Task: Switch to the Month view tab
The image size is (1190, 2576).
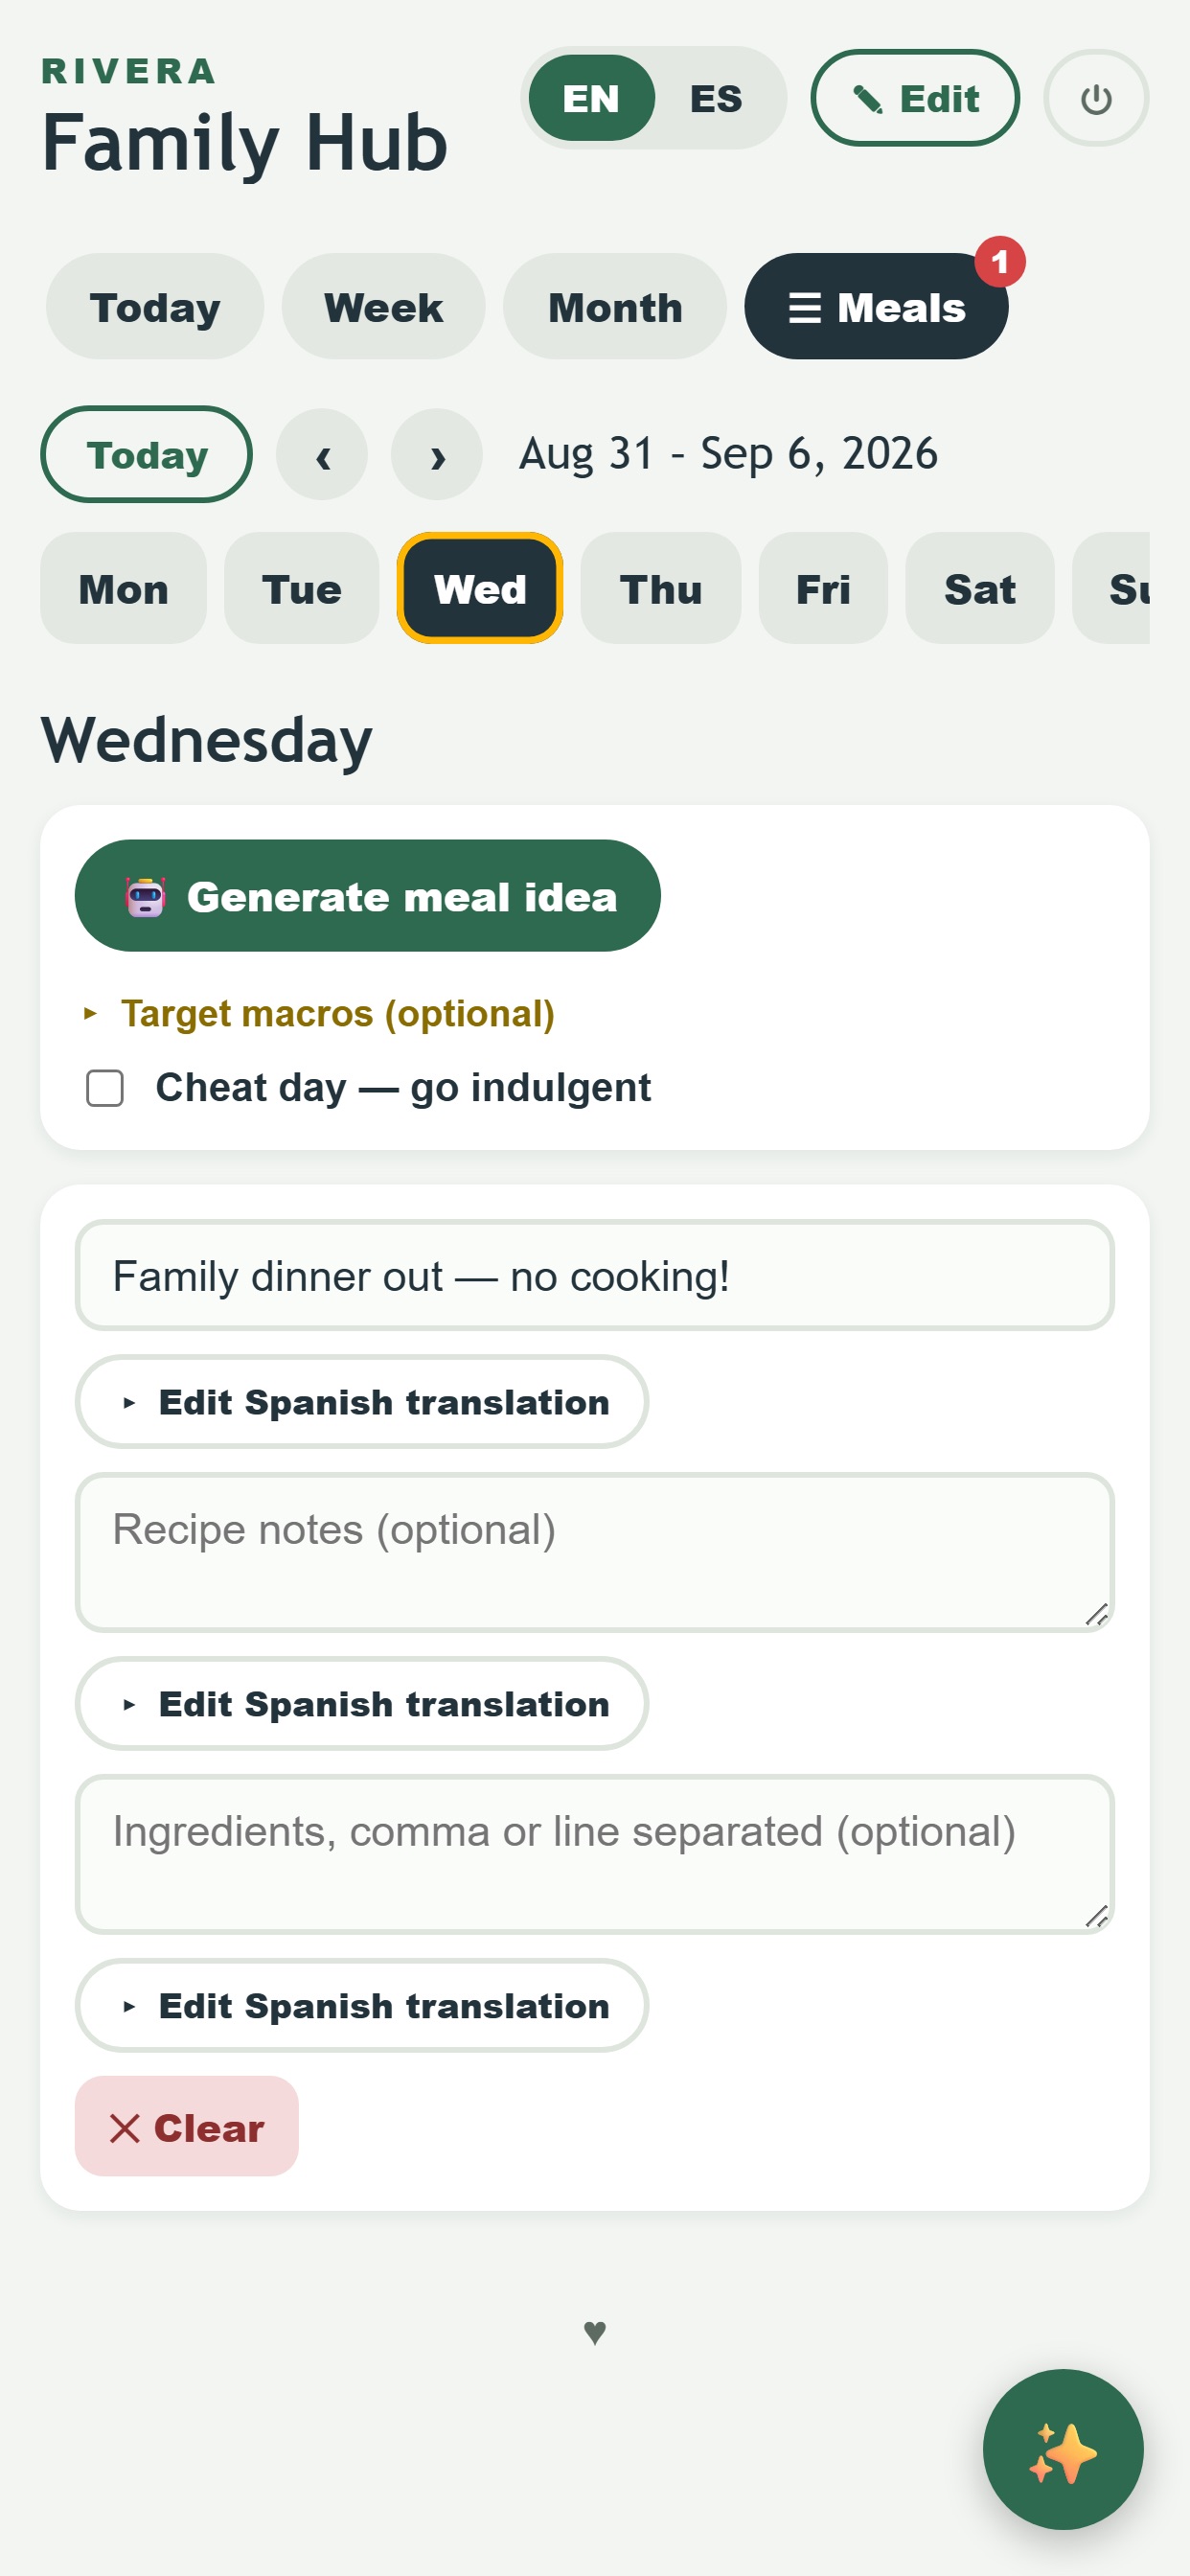Action: coord(615,307)
